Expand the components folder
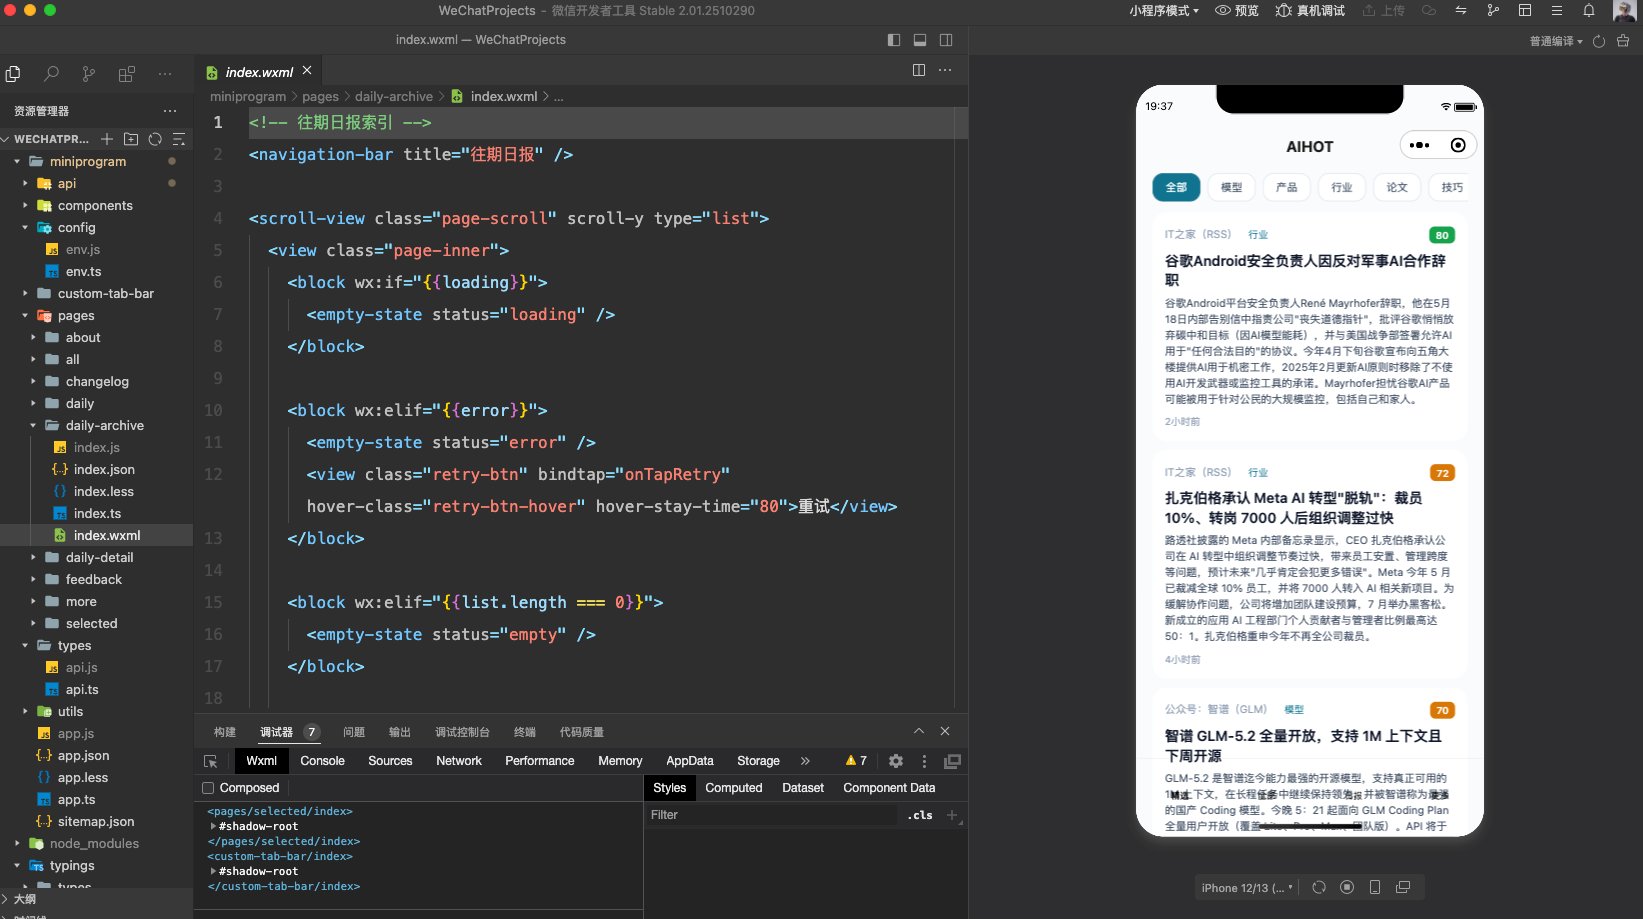 click(x=95, y=205)
